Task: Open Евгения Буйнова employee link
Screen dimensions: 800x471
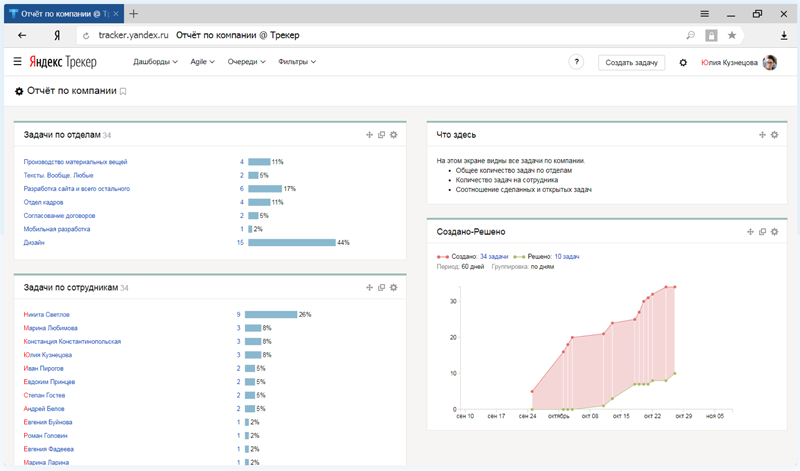Action: 48,422
